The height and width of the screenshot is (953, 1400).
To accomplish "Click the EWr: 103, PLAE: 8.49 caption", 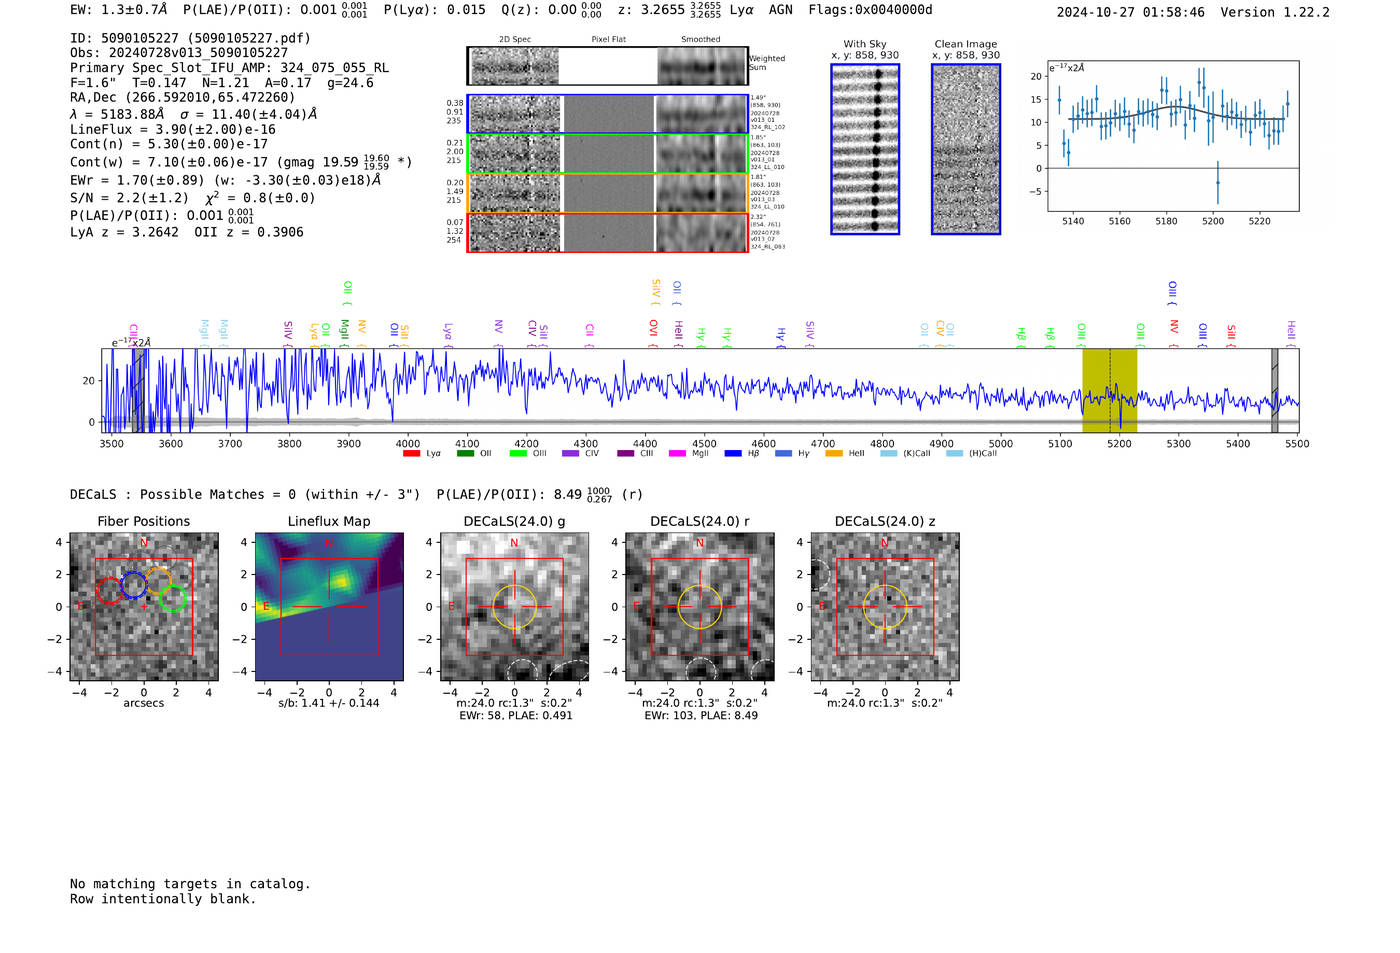I will [x=701, y=716].
